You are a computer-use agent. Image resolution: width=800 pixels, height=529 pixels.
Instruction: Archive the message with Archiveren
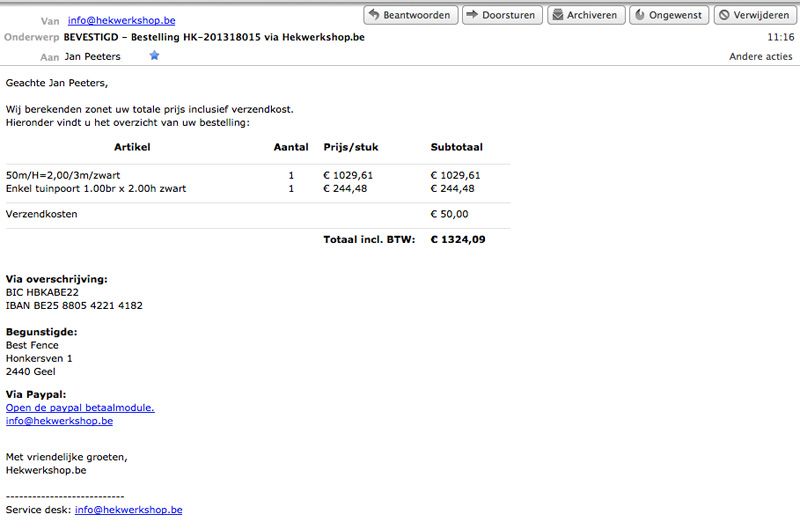coord(586,15)
